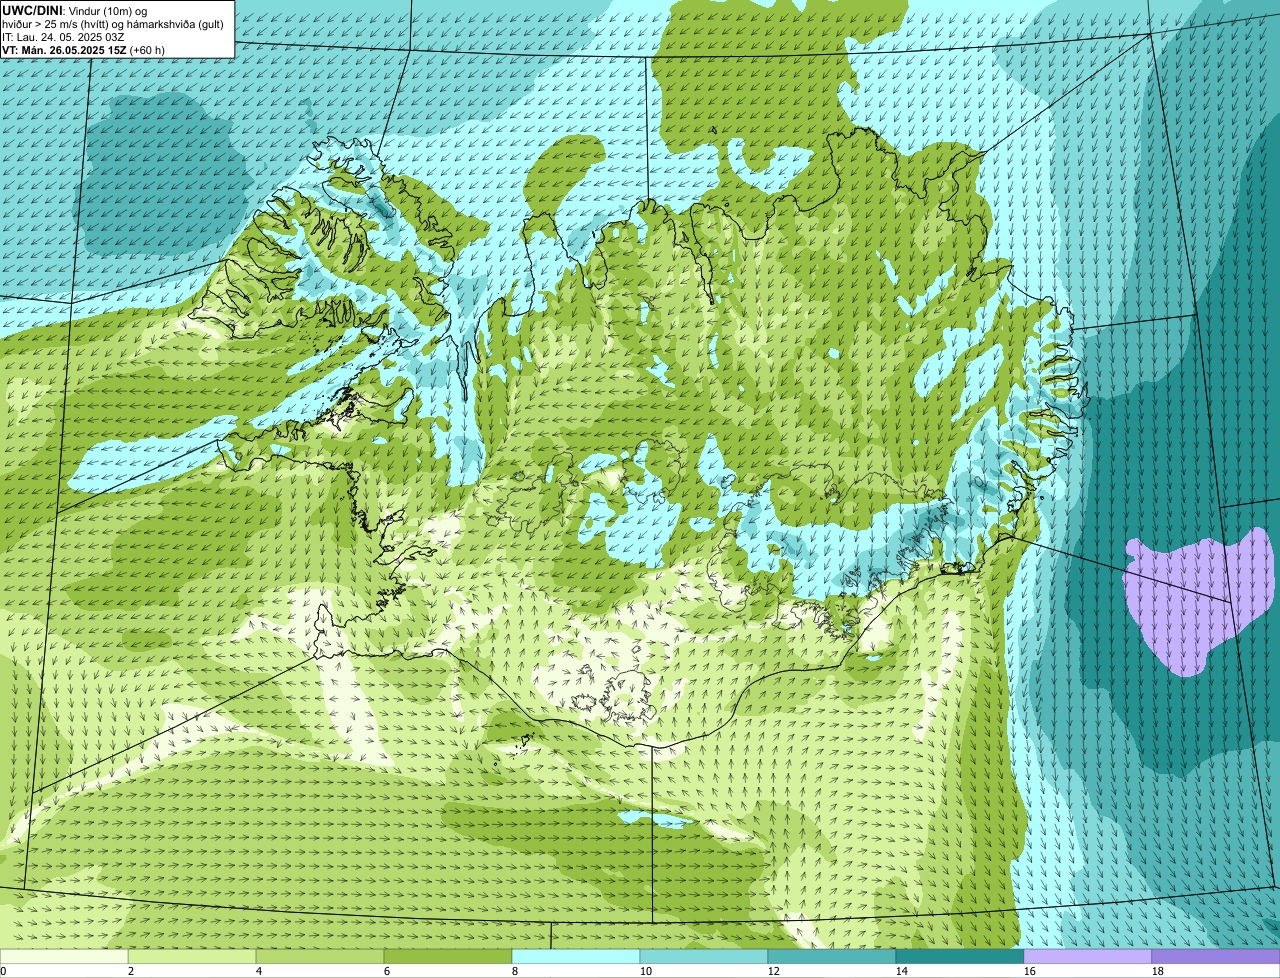Select the 10–12 m/s legend color band
1280x978 pixels.
704,957
